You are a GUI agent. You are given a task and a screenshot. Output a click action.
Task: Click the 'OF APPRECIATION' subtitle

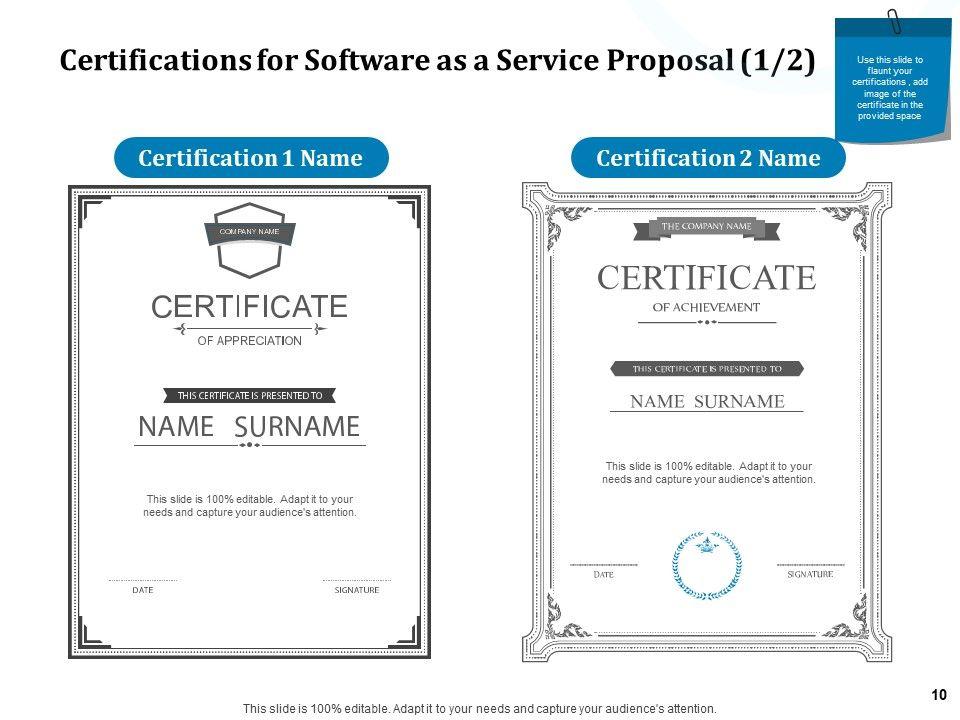click(249, 341)
